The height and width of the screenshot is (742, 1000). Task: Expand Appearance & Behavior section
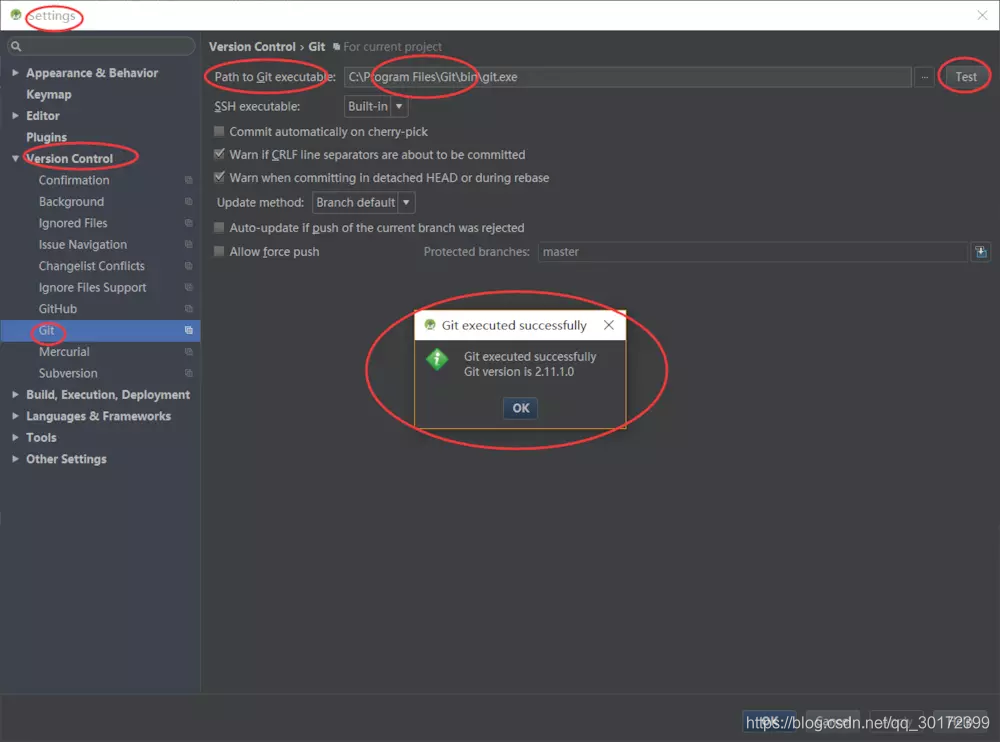pyautogui.click(x=15, y=73)
